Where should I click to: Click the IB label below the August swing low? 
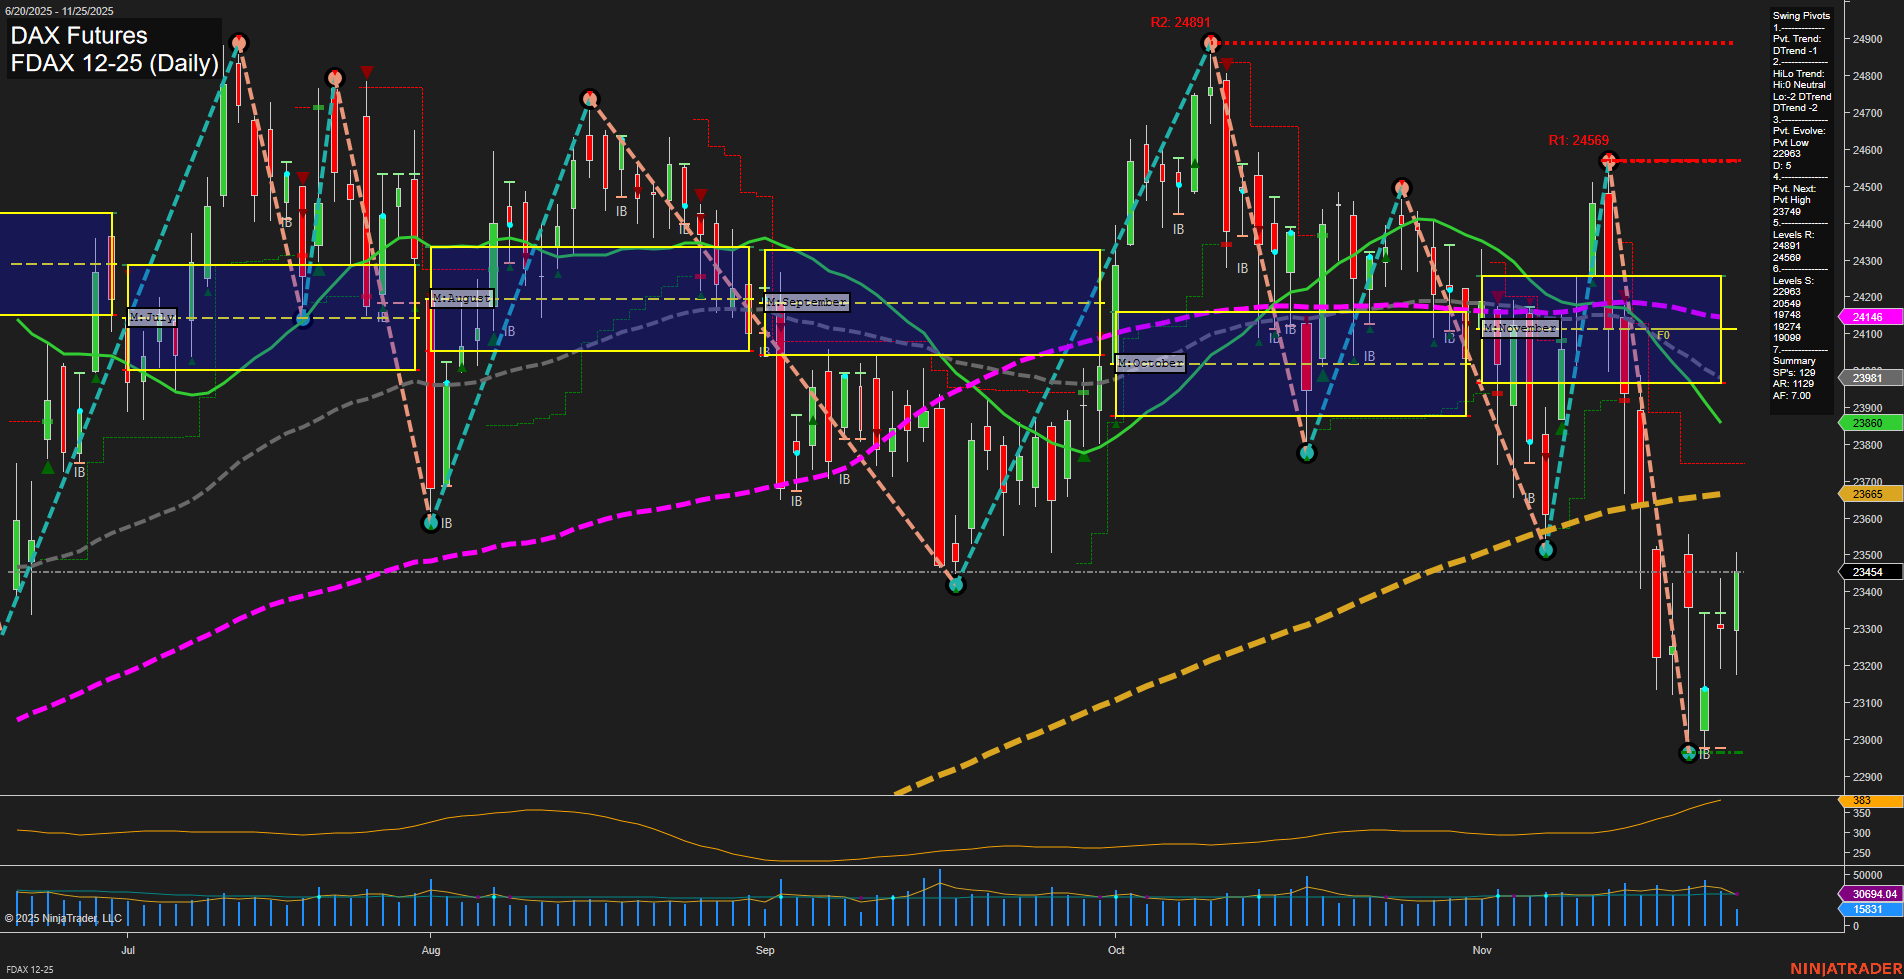click(446, 522)
